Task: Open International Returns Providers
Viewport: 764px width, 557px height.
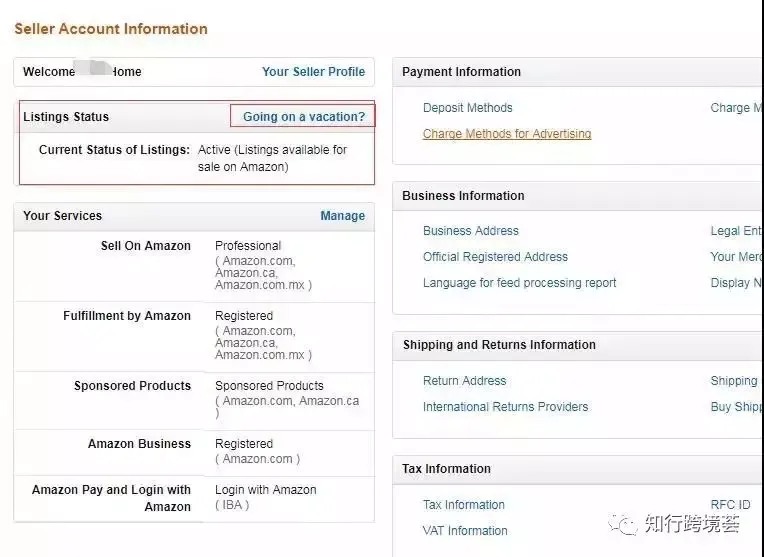Action: [x=505, y=406]
